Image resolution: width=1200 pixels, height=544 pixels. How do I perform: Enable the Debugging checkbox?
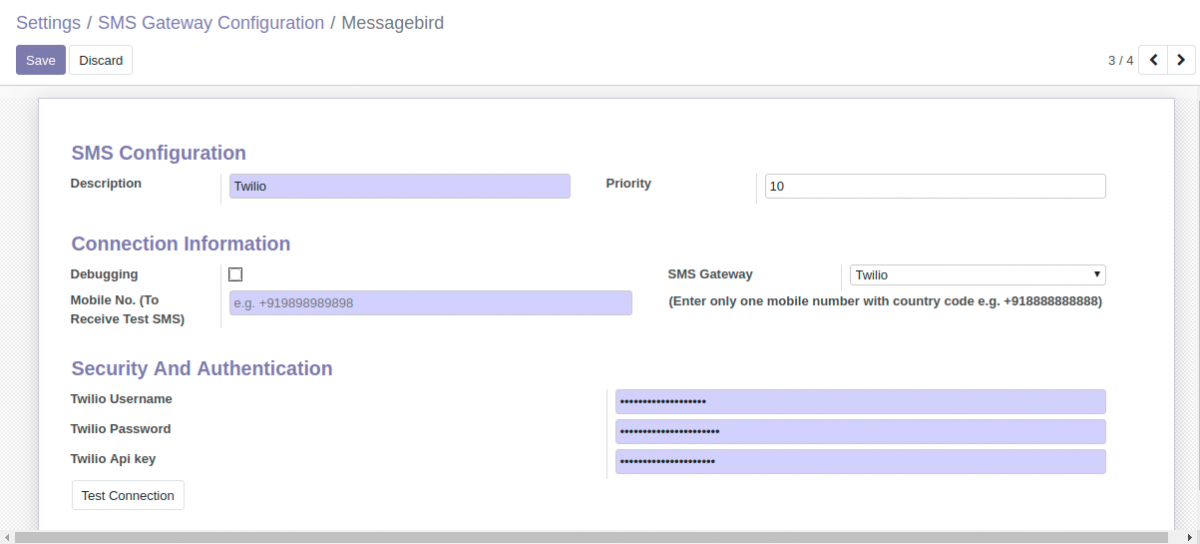[x=236, y=274]
